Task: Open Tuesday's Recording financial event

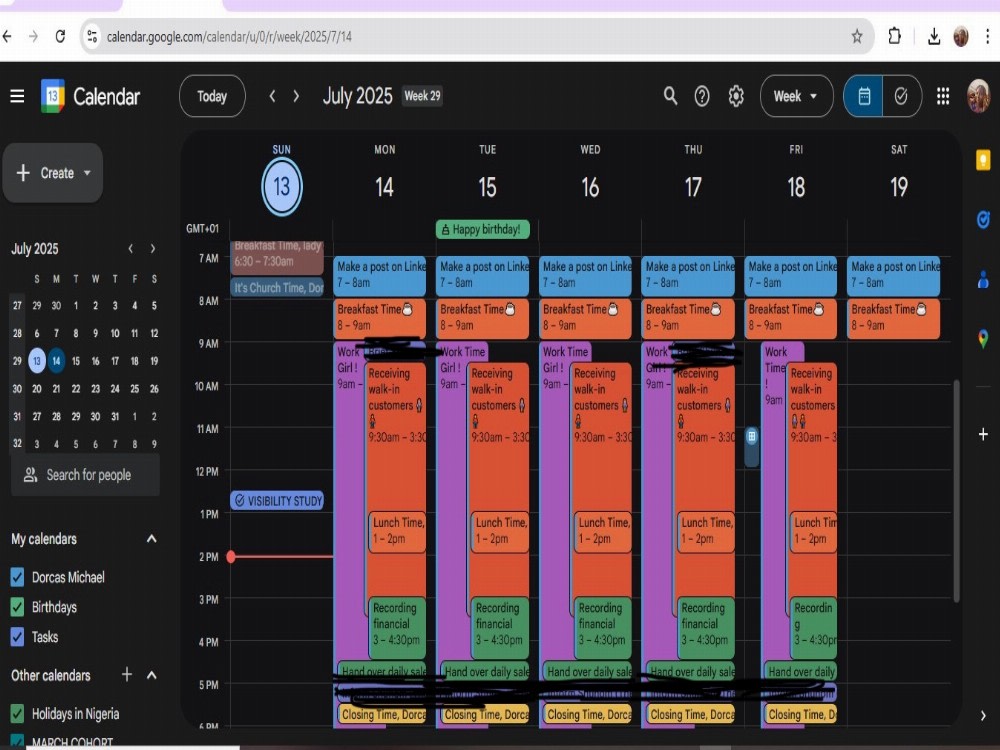Action: (499, 627)
